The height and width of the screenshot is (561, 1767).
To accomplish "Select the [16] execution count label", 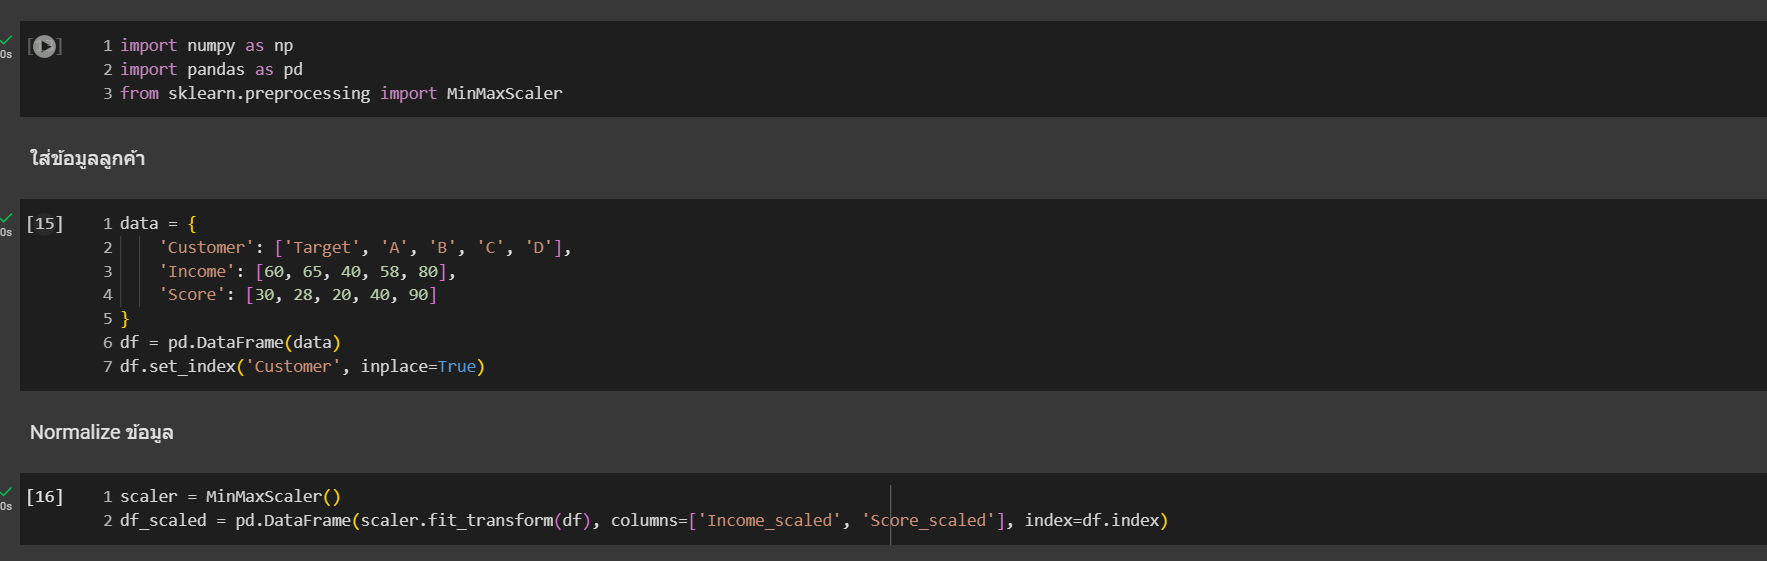I will click(44, 496).
